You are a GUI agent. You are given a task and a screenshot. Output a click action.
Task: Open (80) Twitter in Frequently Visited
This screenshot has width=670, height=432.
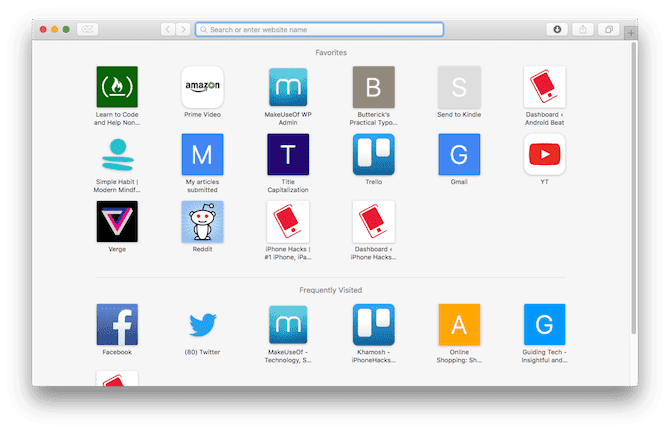202,324
